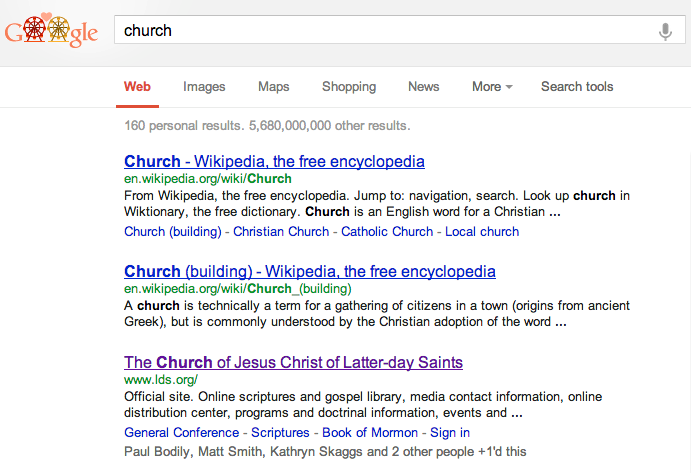
Task: Click the 'Sign in' sublink under lds.org
Action: (x=450, y=433)
